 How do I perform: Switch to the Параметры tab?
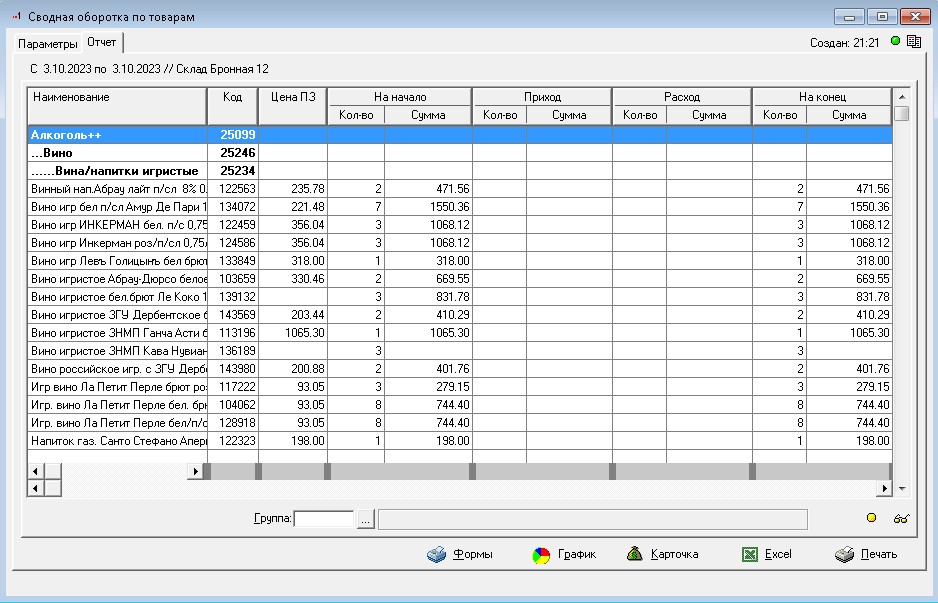click(x=47, y=44)
